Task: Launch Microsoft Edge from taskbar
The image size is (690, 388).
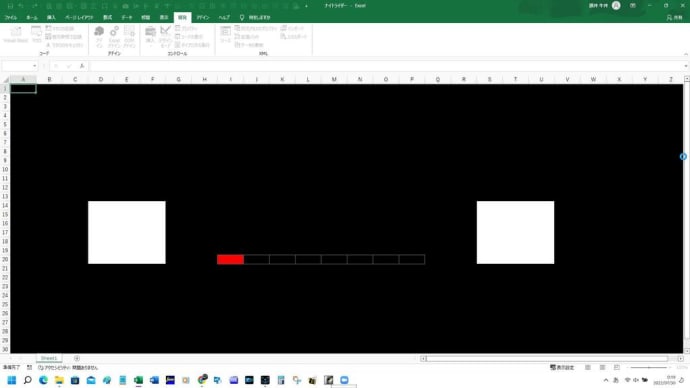Action: pos(43,380)
